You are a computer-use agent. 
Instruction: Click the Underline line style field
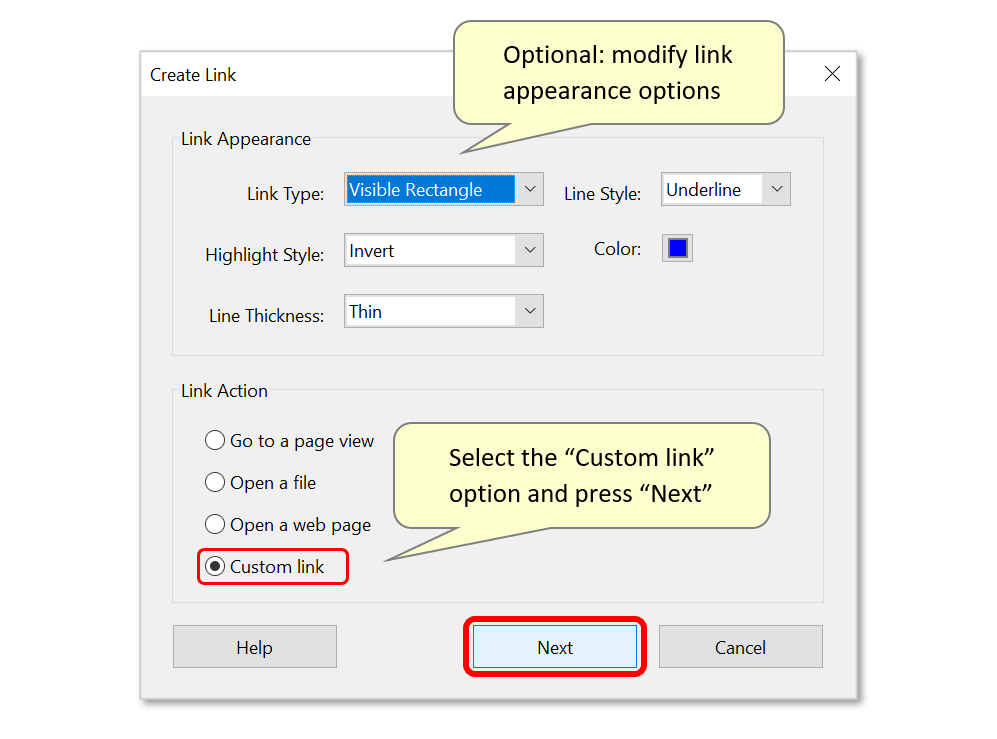(712, 189)
